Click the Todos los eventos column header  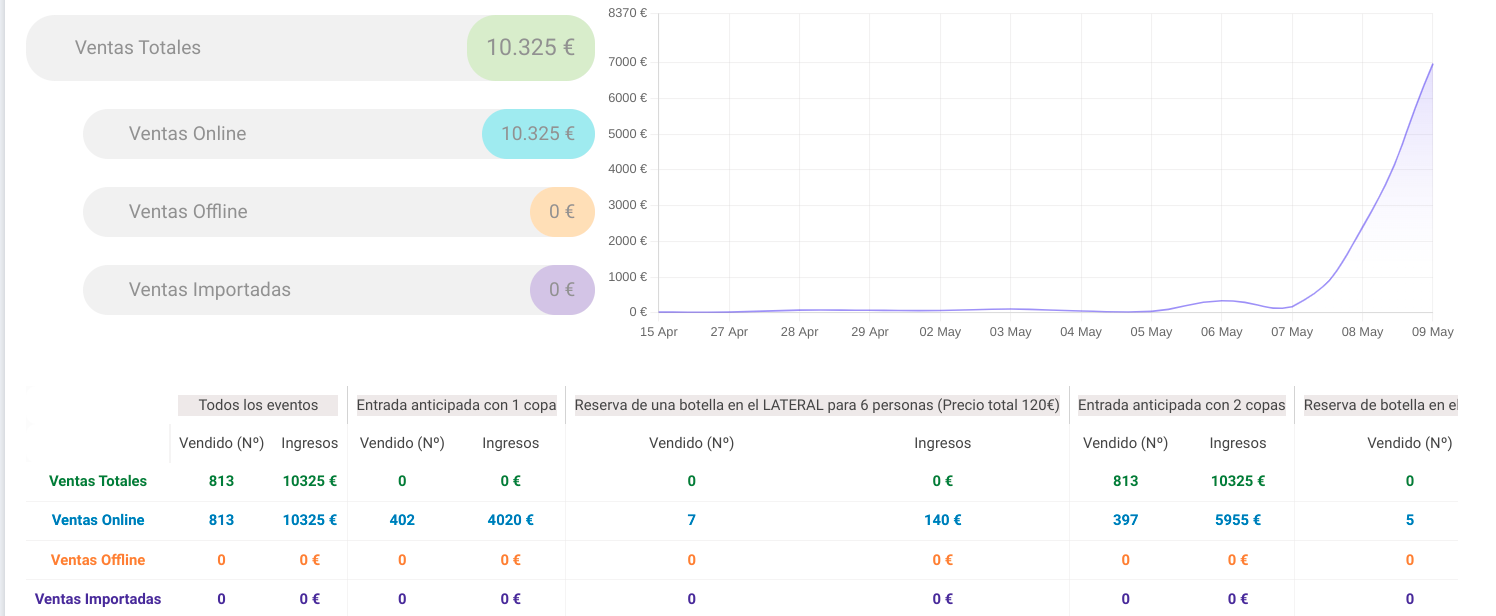click(x=258, y=405)
